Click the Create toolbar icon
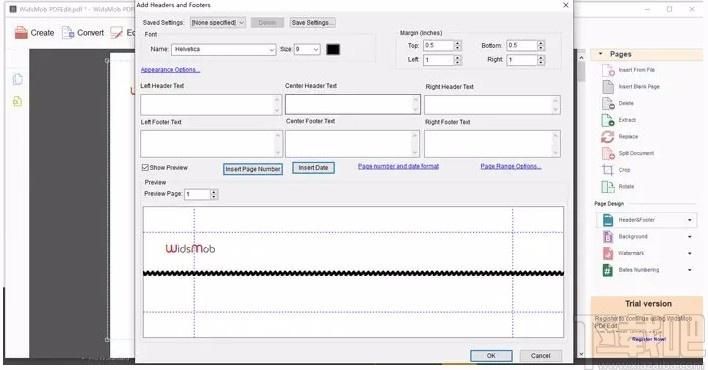 21,33
